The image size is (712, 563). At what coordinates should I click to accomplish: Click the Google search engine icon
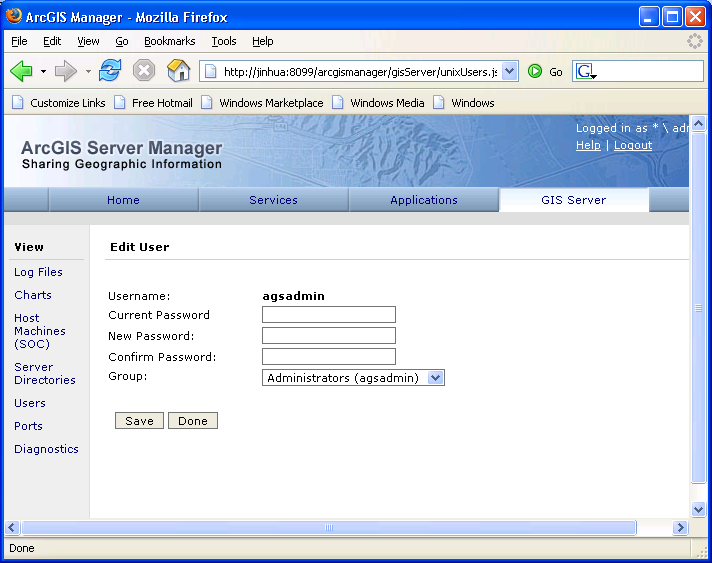point(586,71)
